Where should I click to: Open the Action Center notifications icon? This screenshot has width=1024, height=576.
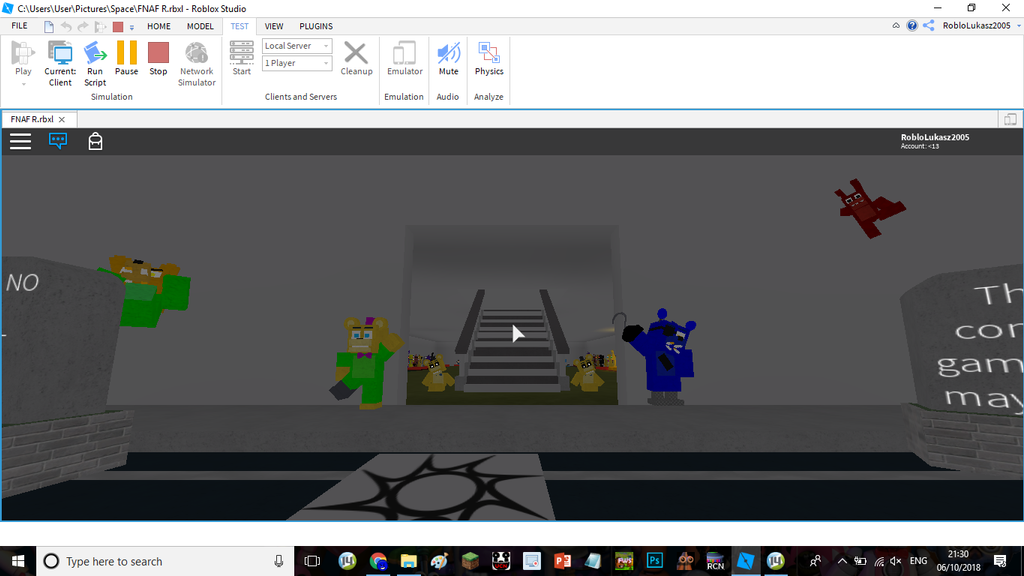(1000, 561)
